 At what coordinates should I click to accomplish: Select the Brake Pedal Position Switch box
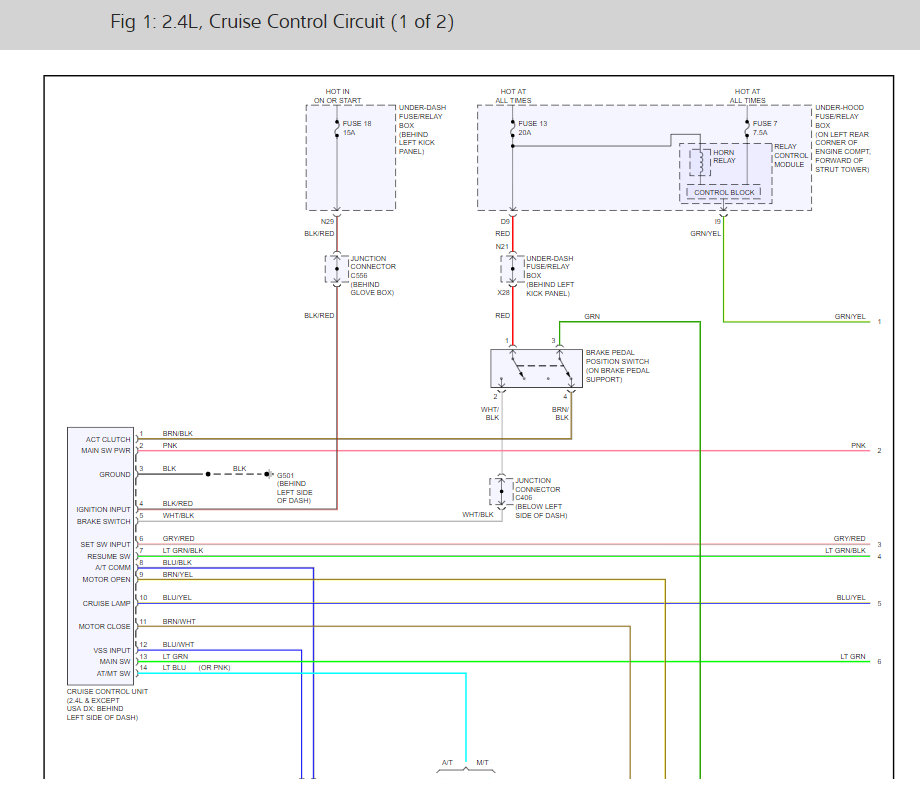(x=536, y=368)
